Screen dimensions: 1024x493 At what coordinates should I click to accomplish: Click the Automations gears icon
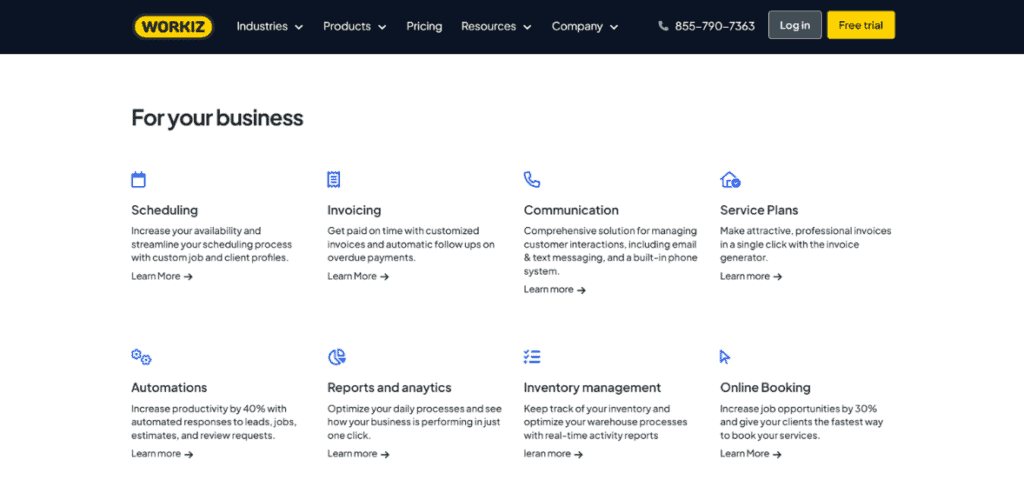pos(141,357)
